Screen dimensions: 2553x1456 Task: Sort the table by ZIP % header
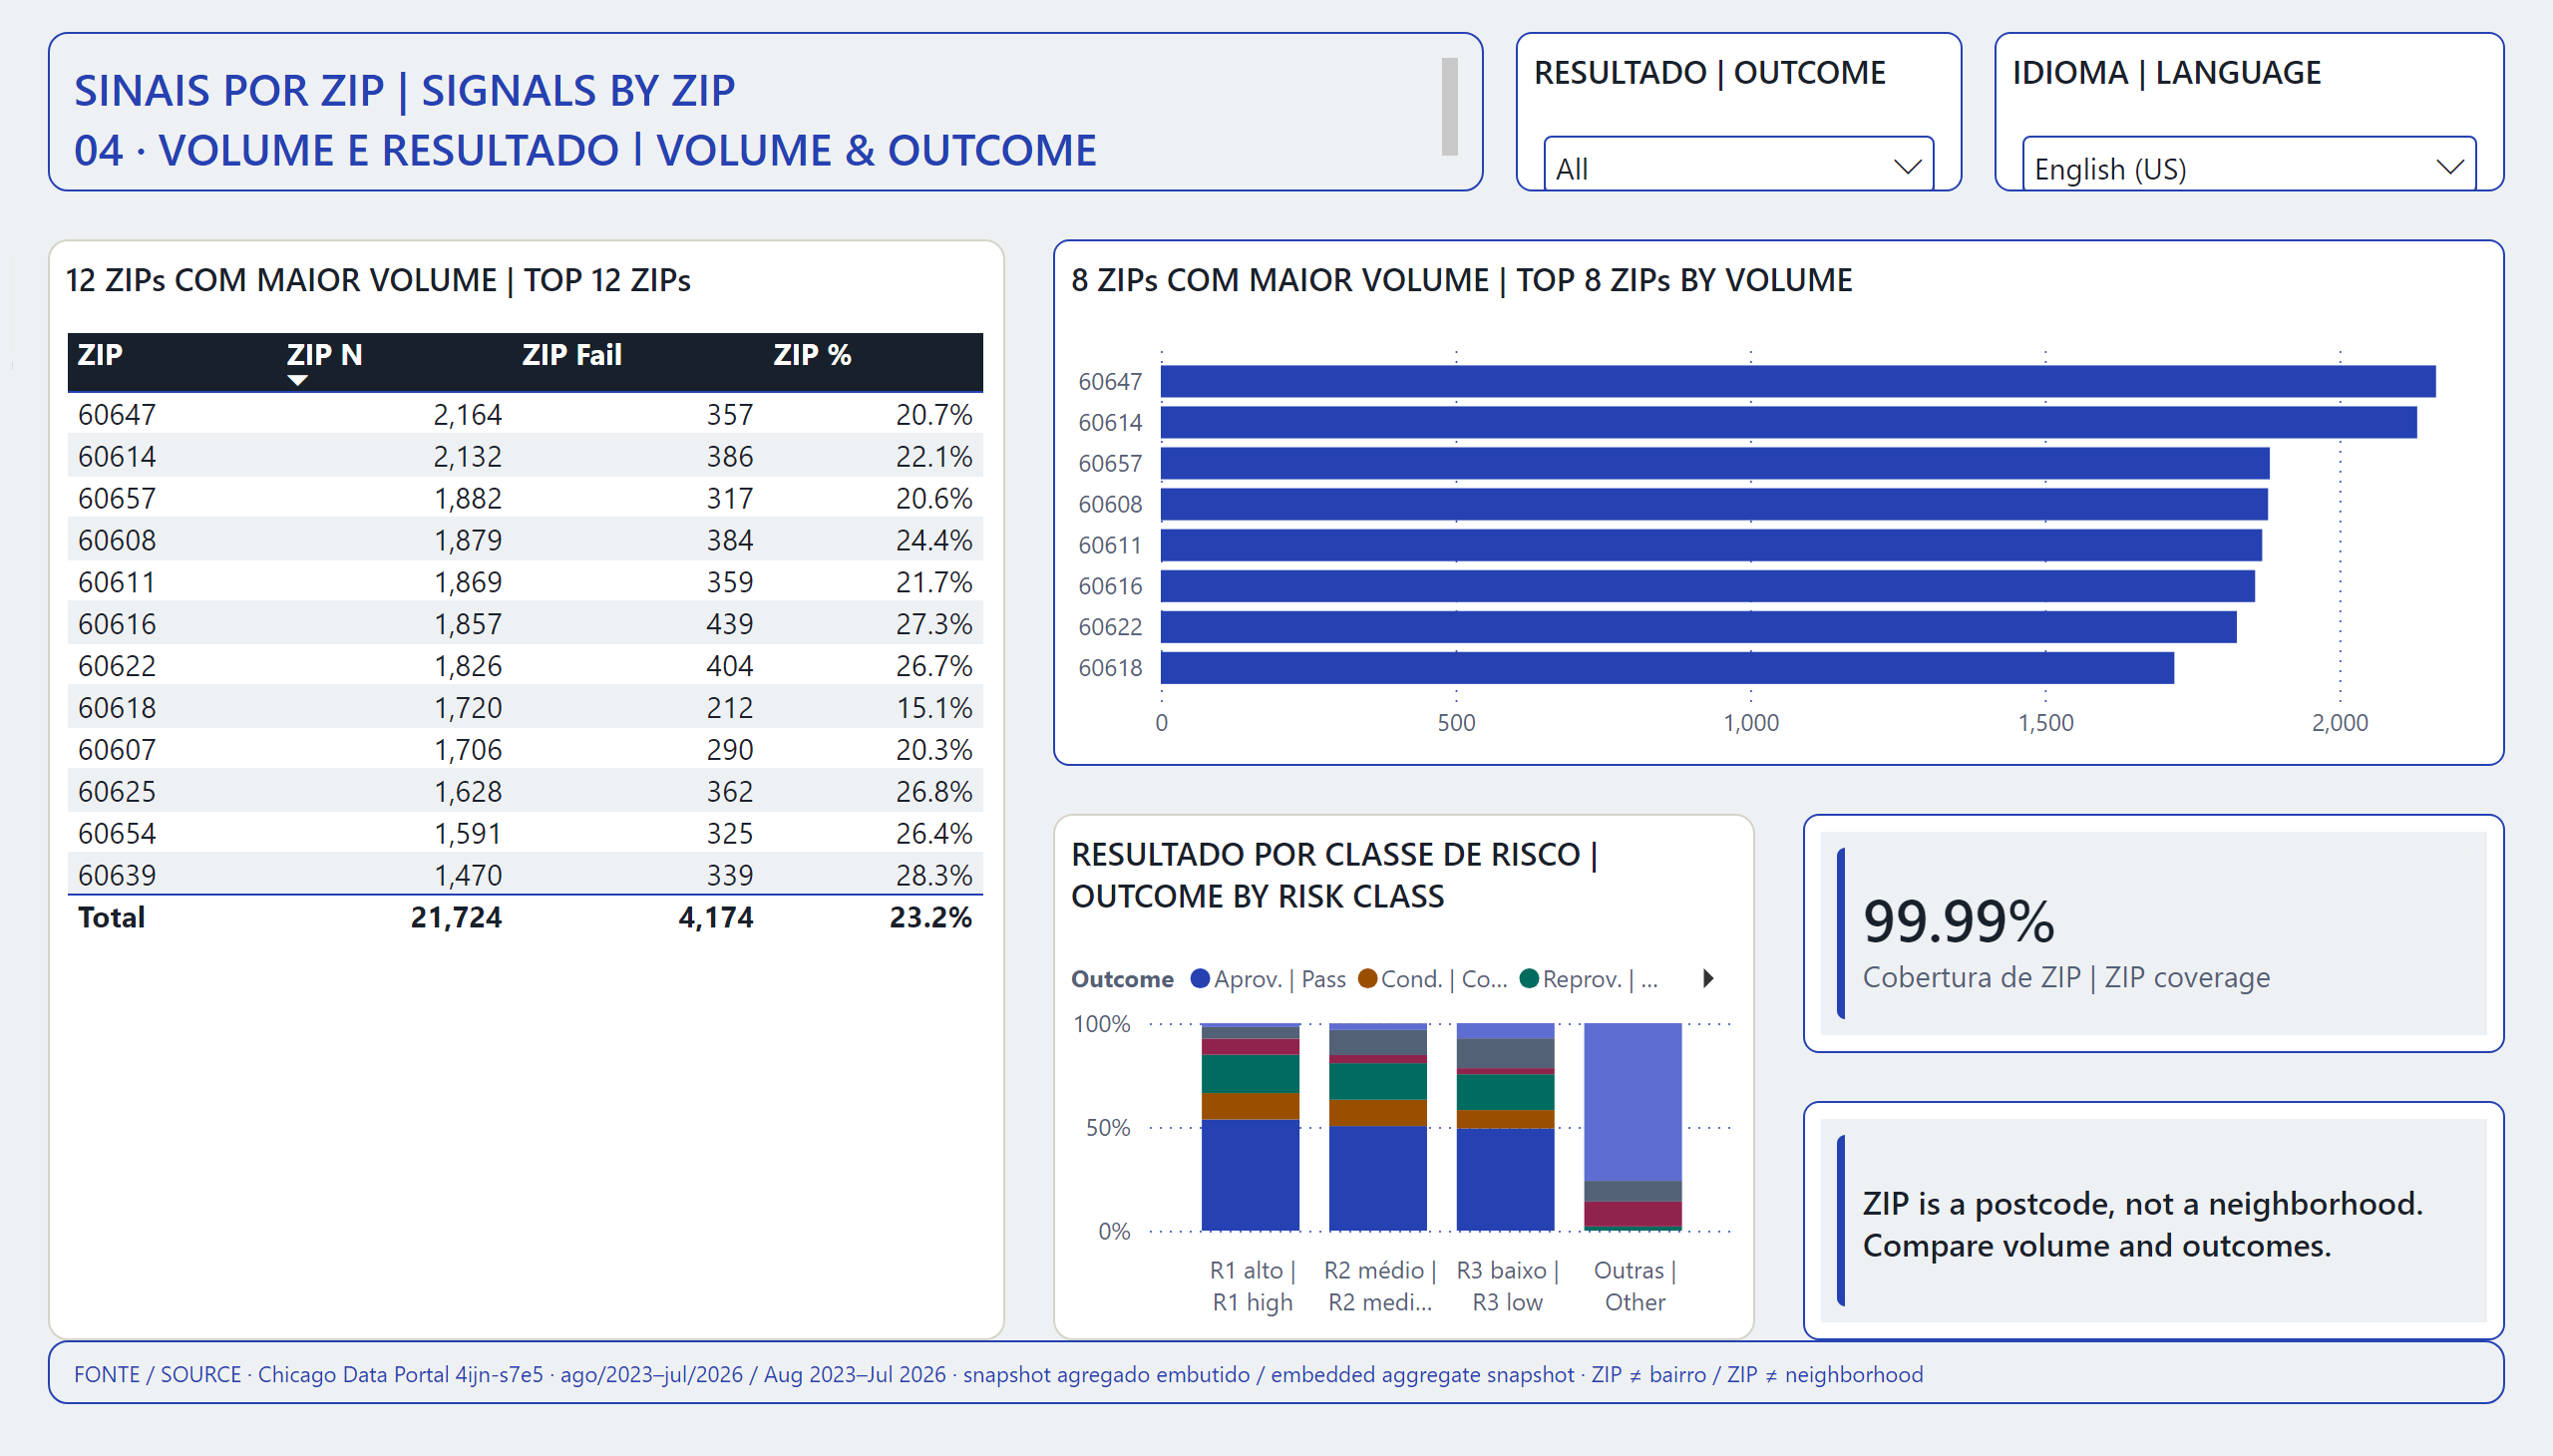point(812,355)
